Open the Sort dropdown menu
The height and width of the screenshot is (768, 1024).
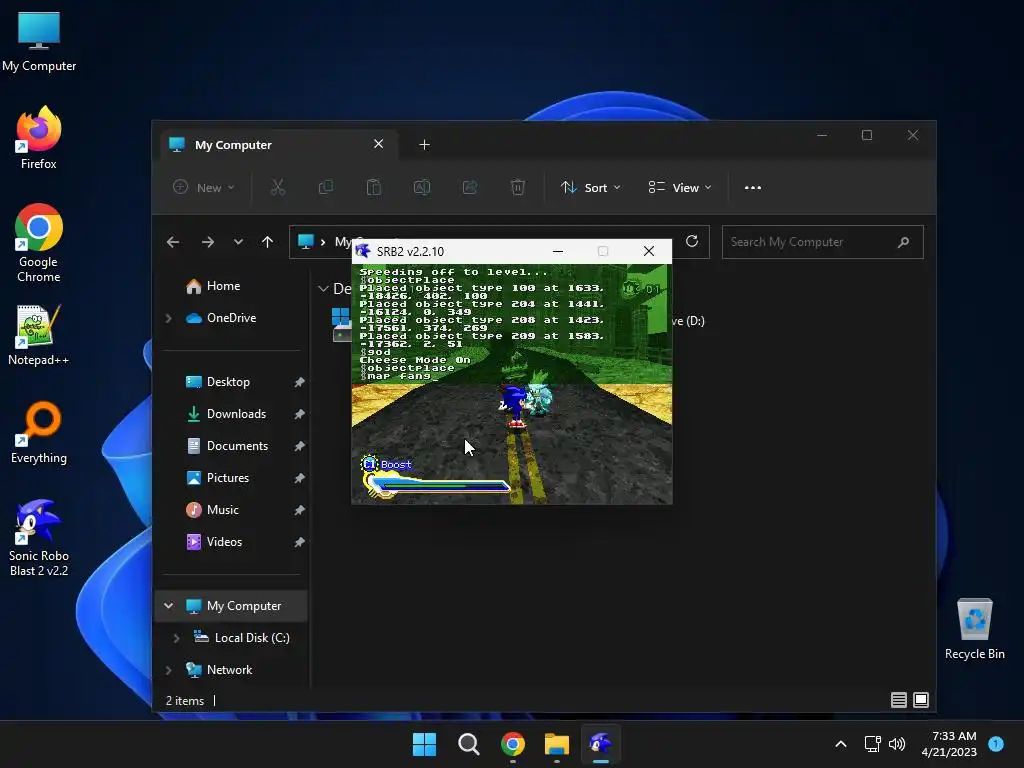[x=591, y=187]
